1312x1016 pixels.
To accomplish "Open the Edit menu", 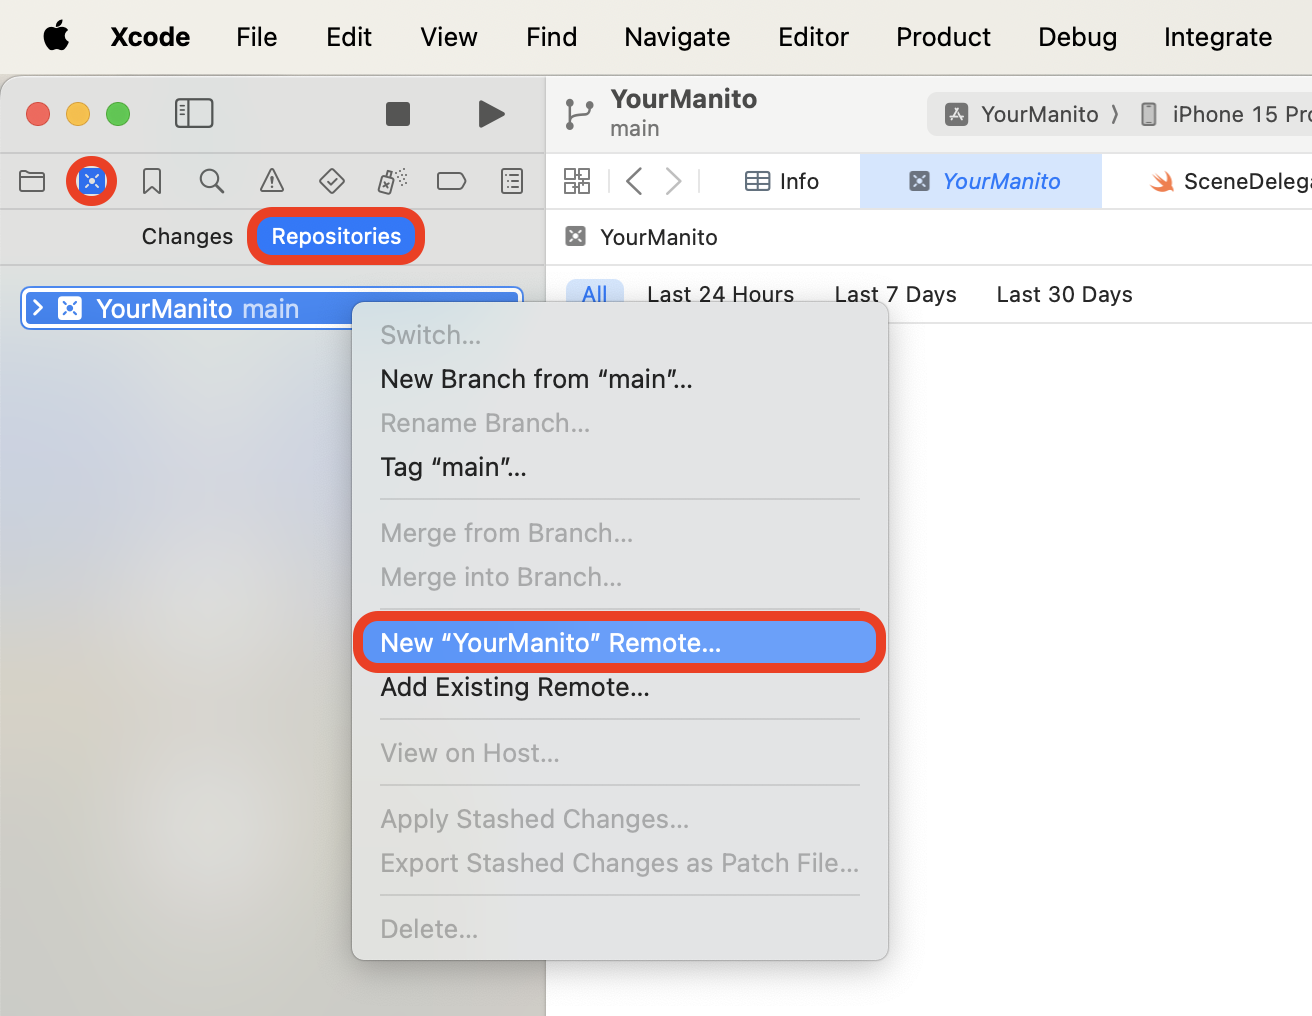I will (x=349, y=37).
